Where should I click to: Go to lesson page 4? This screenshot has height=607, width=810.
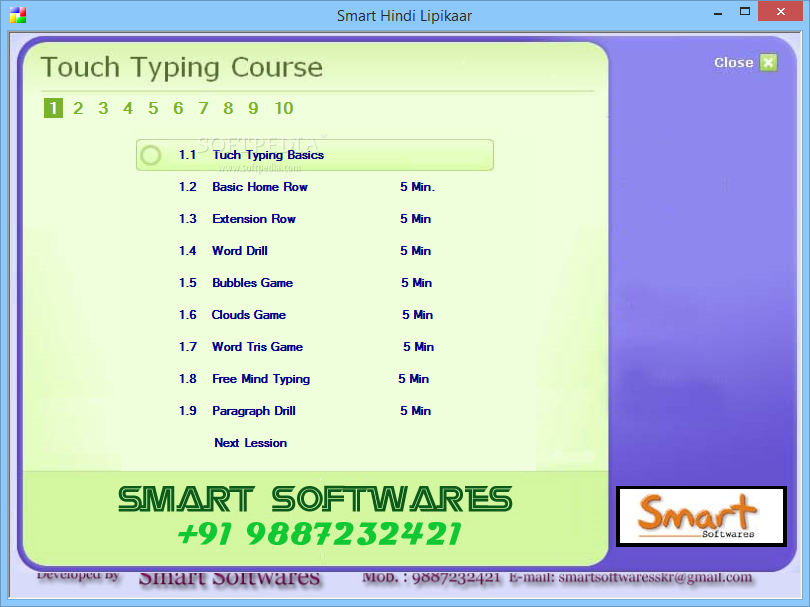pyautogui.click(x=128, y=108)
